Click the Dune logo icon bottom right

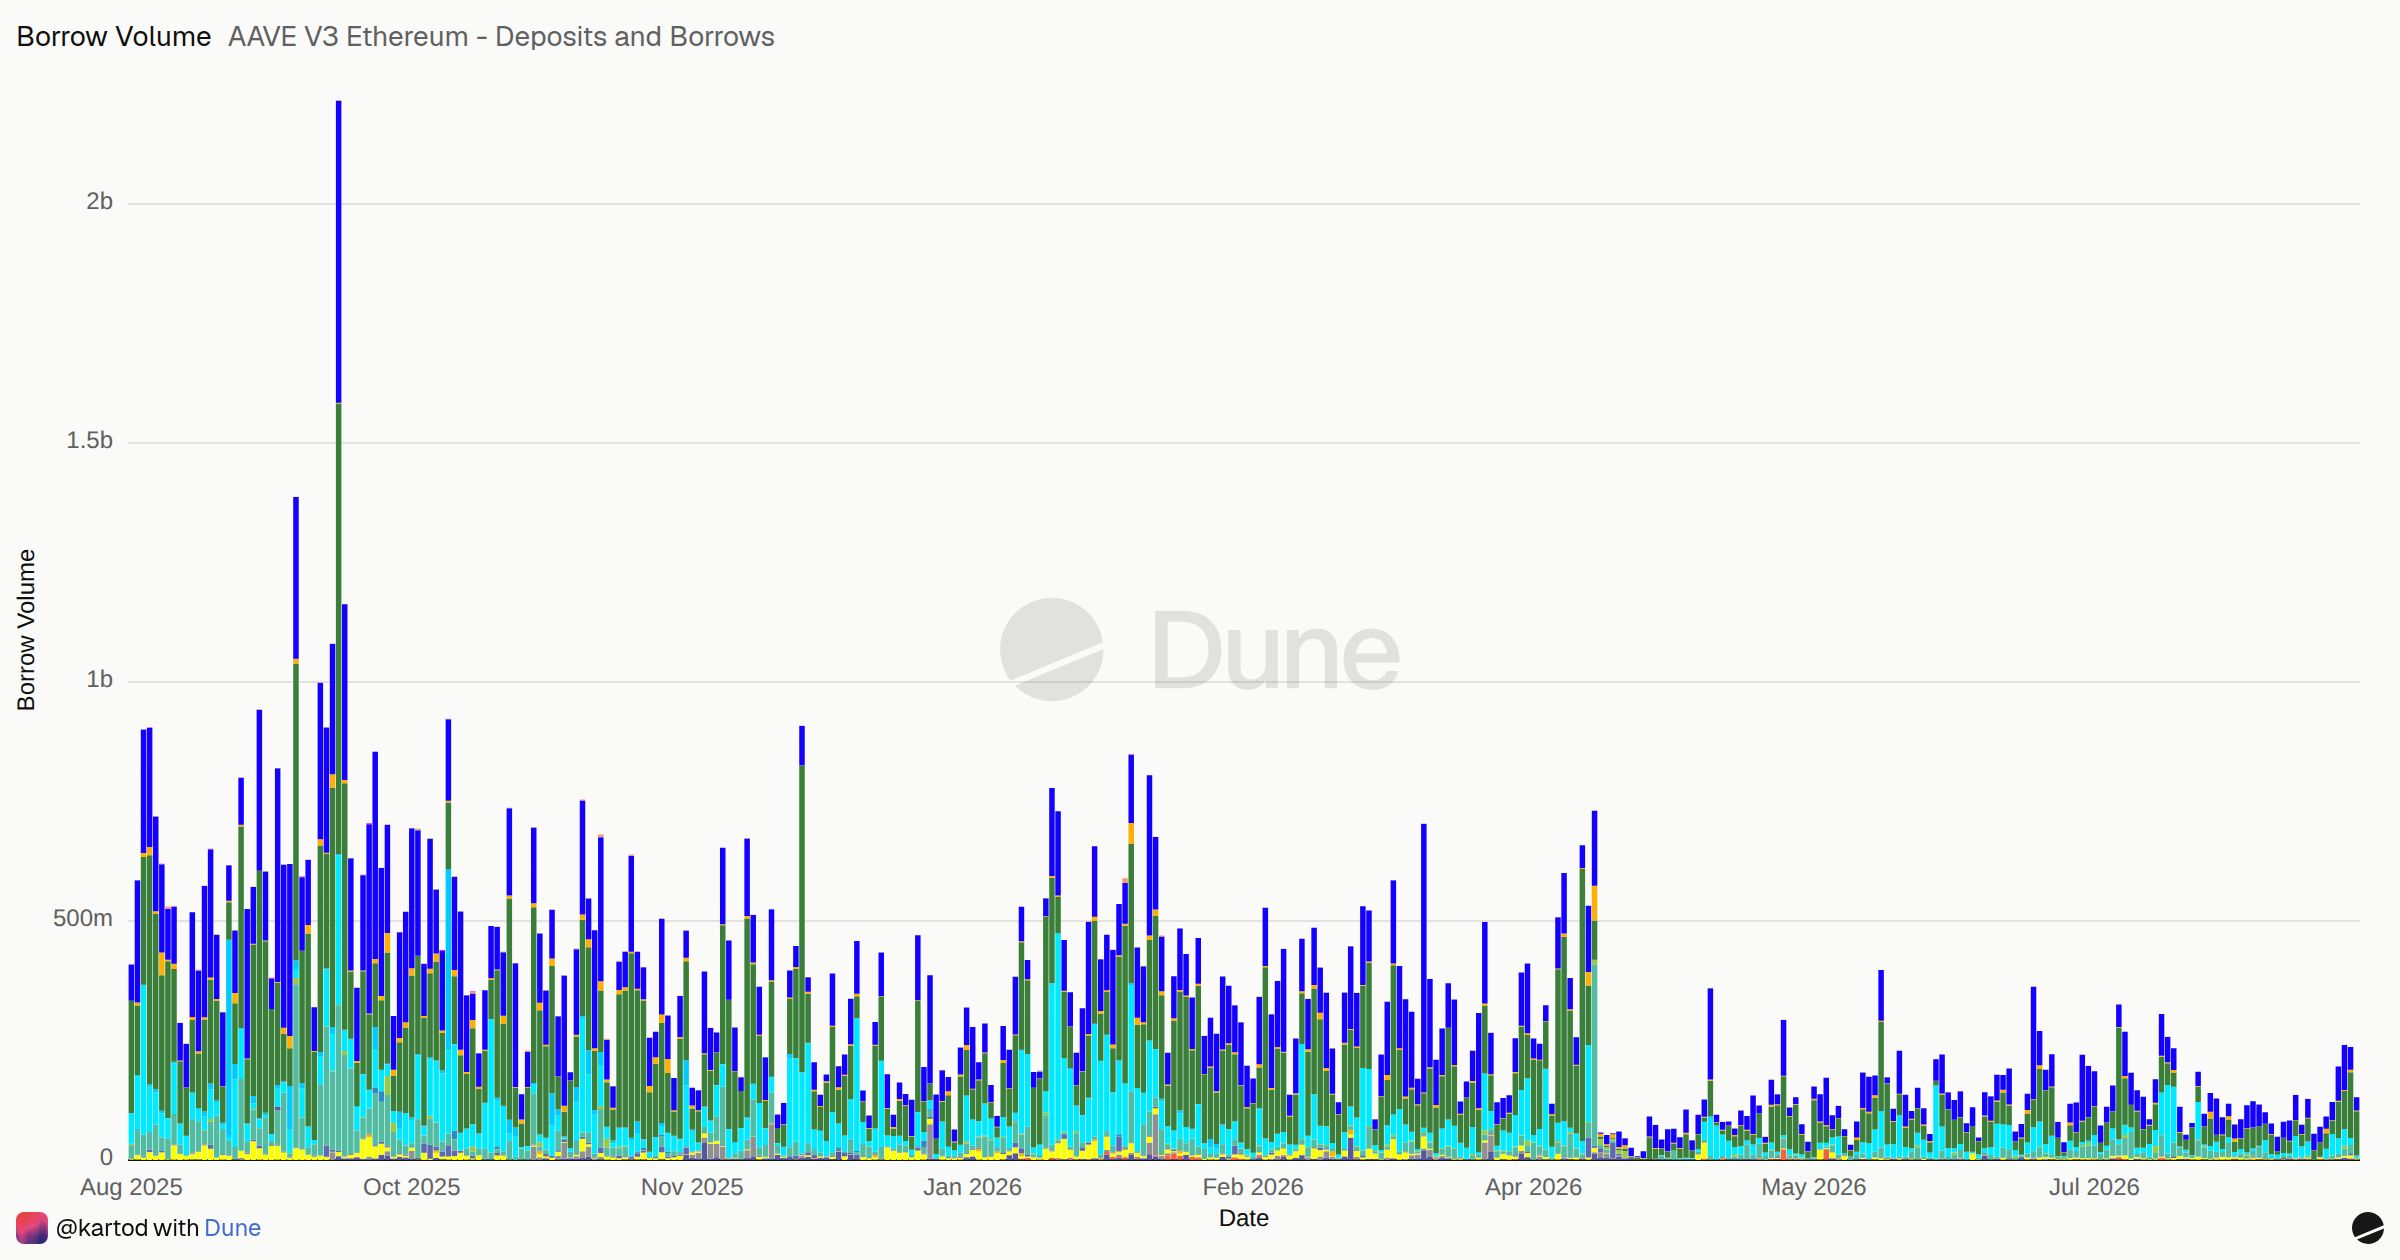click(2367, 1228)
